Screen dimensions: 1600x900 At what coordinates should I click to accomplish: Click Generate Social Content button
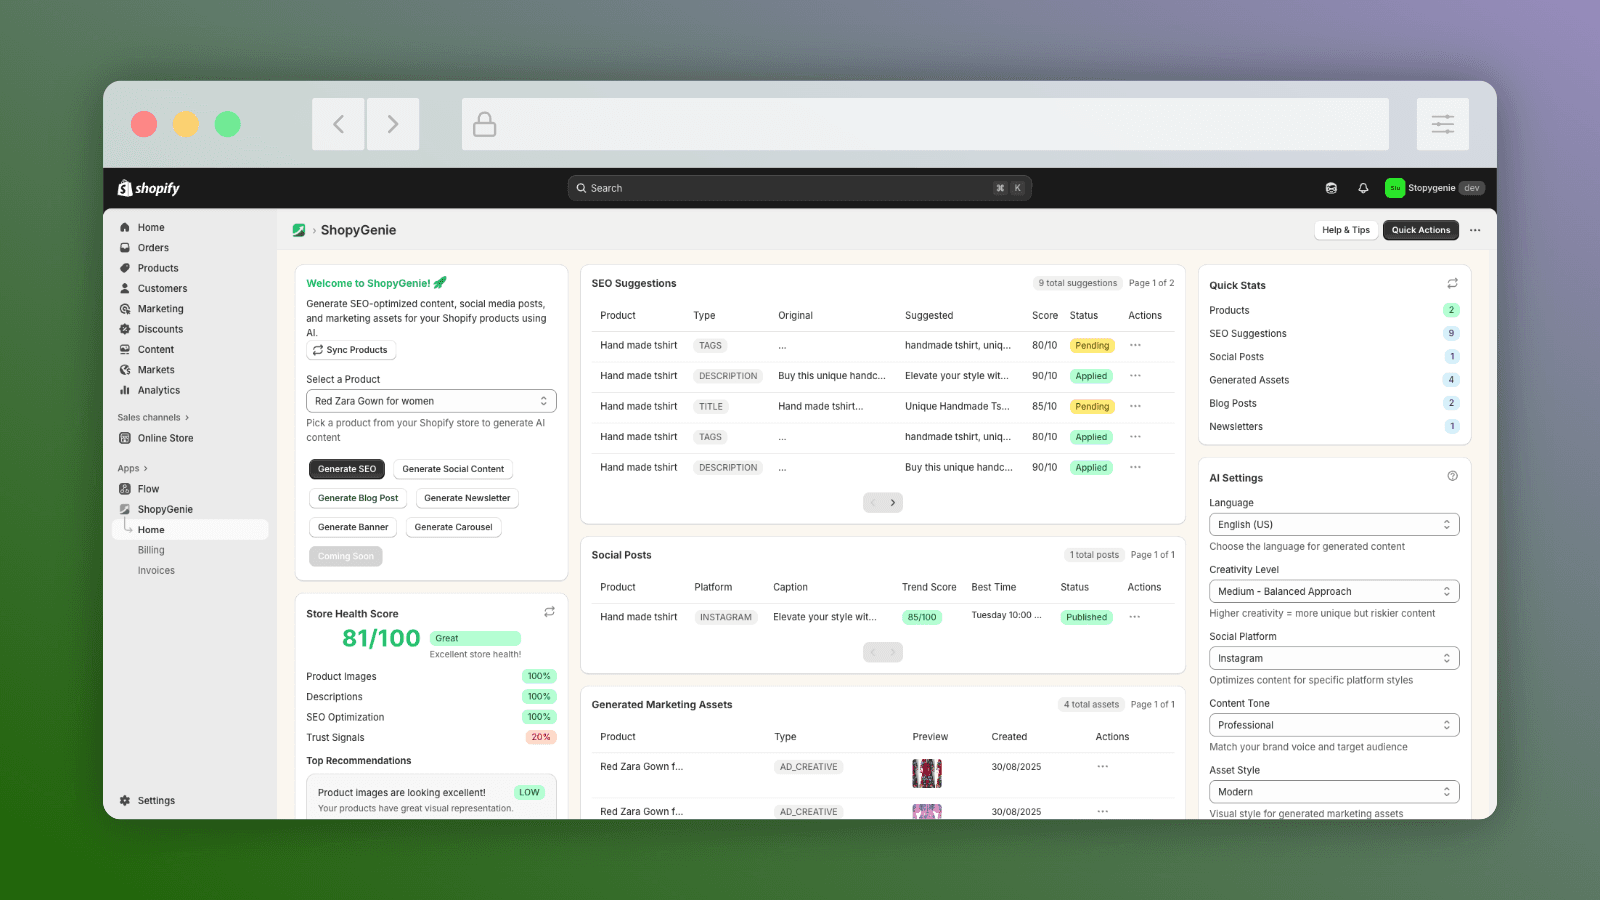click(453, 469)
